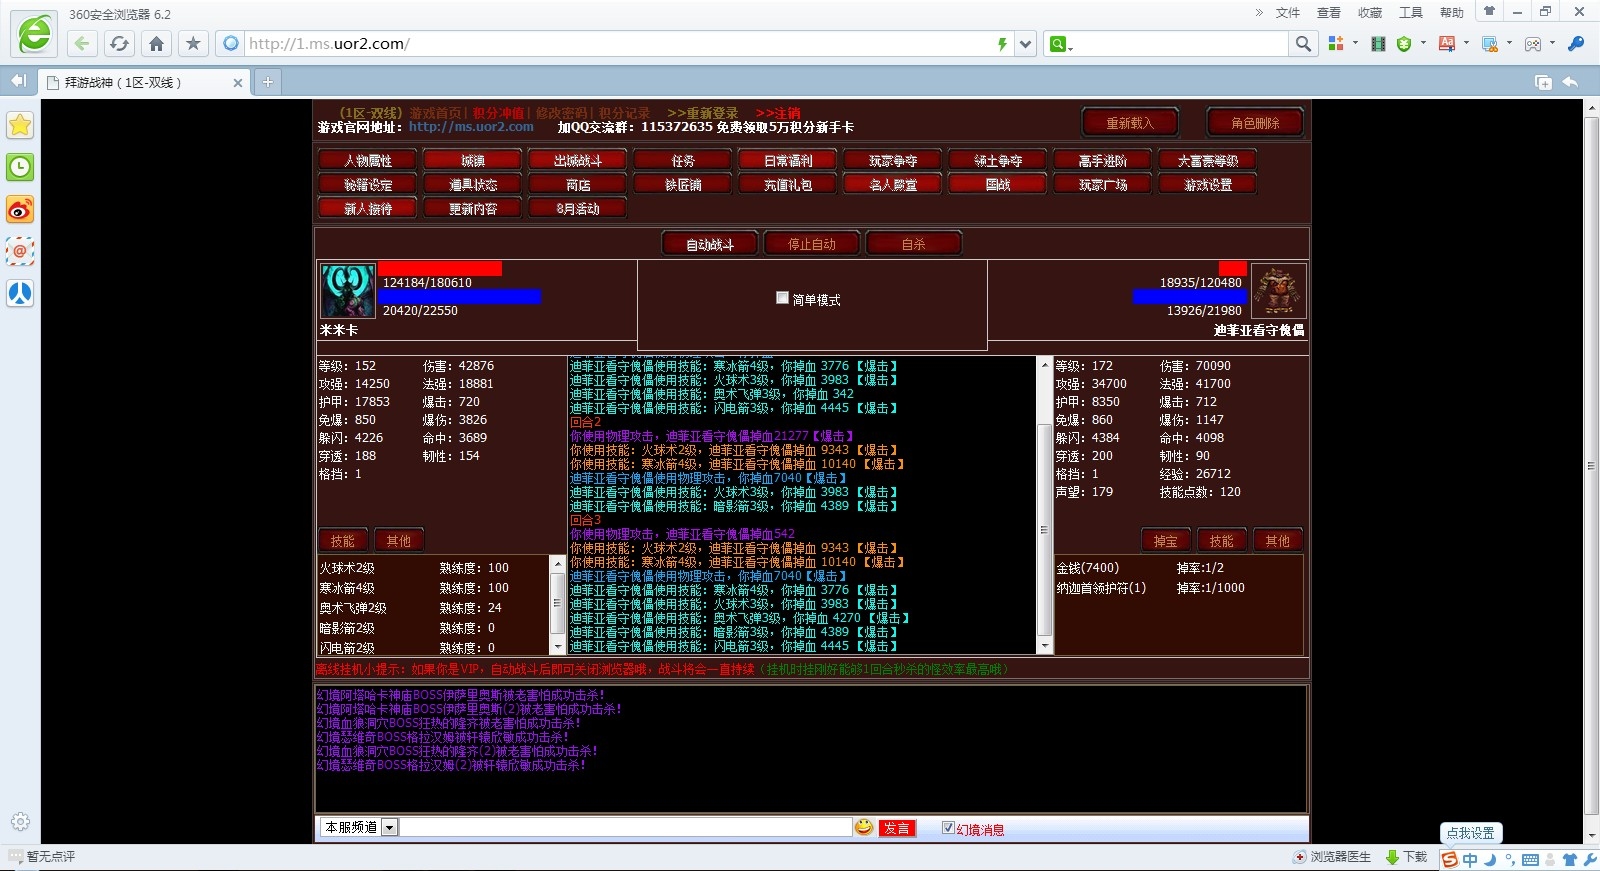The height and width of the screenshot is (871, 1600).
Task: Click the chat message input field
Action: (x=625, y=828)
